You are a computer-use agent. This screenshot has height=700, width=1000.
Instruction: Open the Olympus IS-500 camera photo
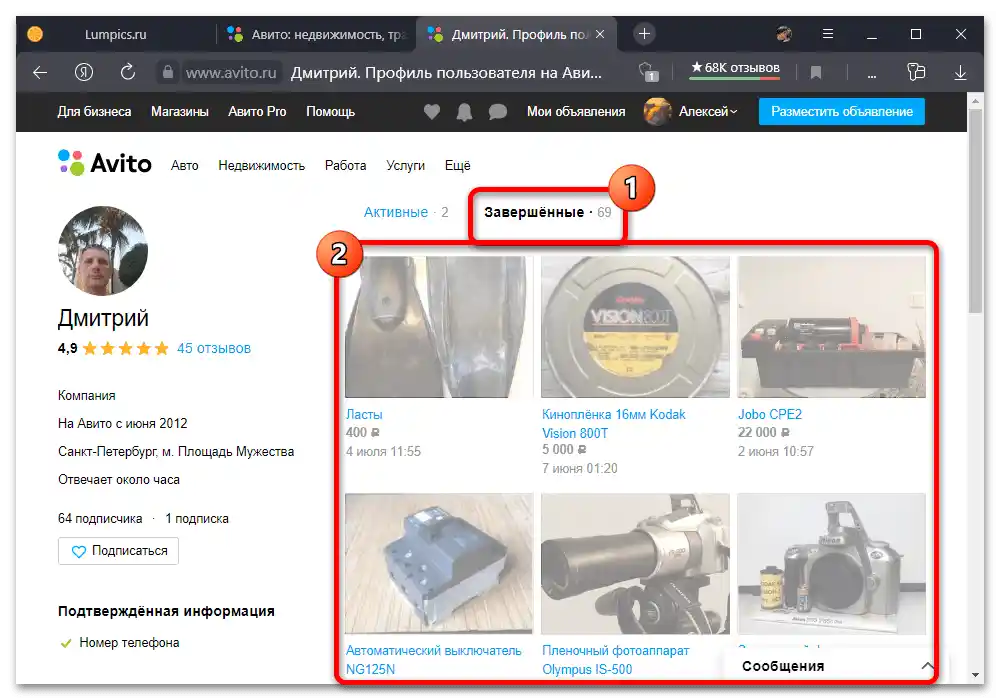pos(635,564)
